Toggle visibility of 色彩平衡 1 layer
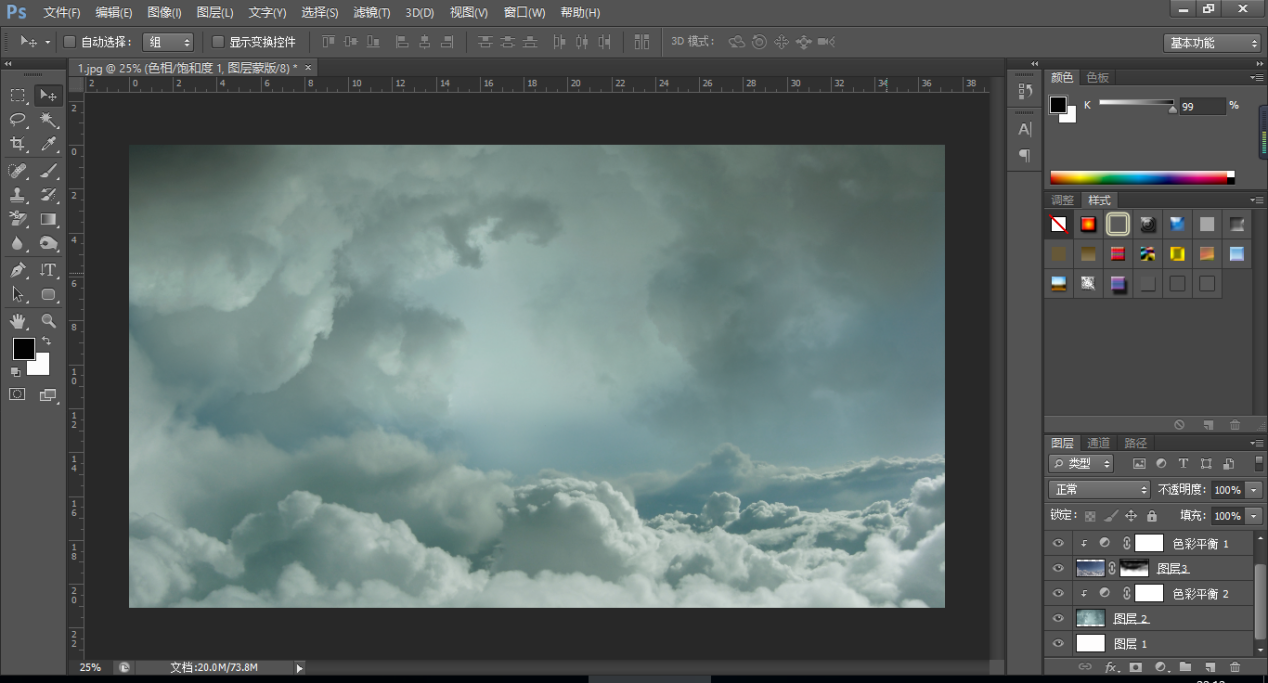This screenshot has width=1268, height=683. [1058, 543]
